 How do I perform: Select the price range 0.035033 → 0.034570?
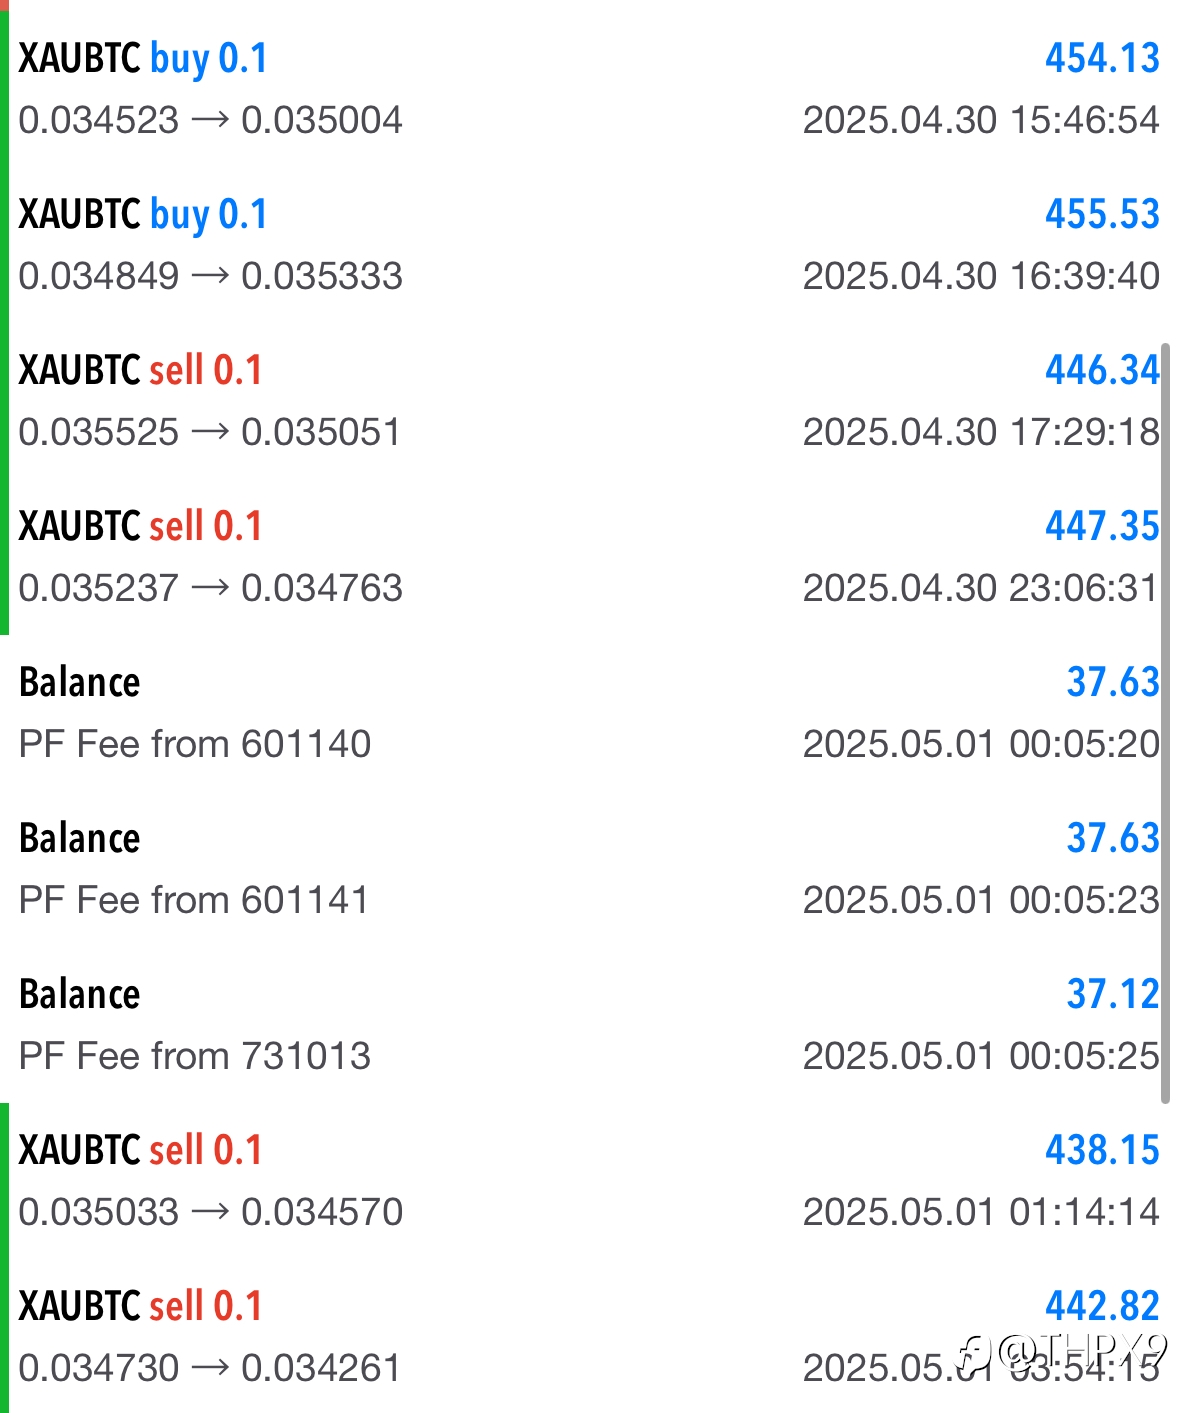(210, 1212)
